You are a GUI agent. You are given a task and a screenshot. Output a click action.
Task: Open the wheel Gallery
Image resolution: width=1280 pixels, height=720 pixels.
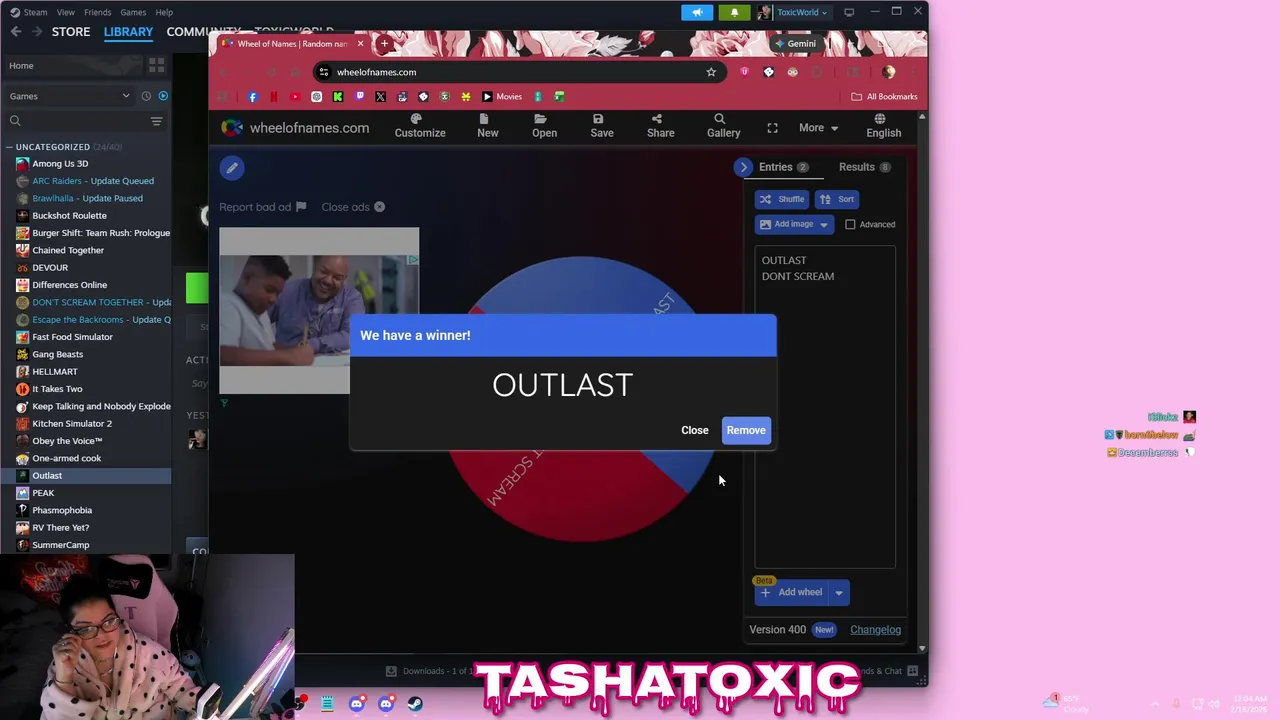coord(724,126)
